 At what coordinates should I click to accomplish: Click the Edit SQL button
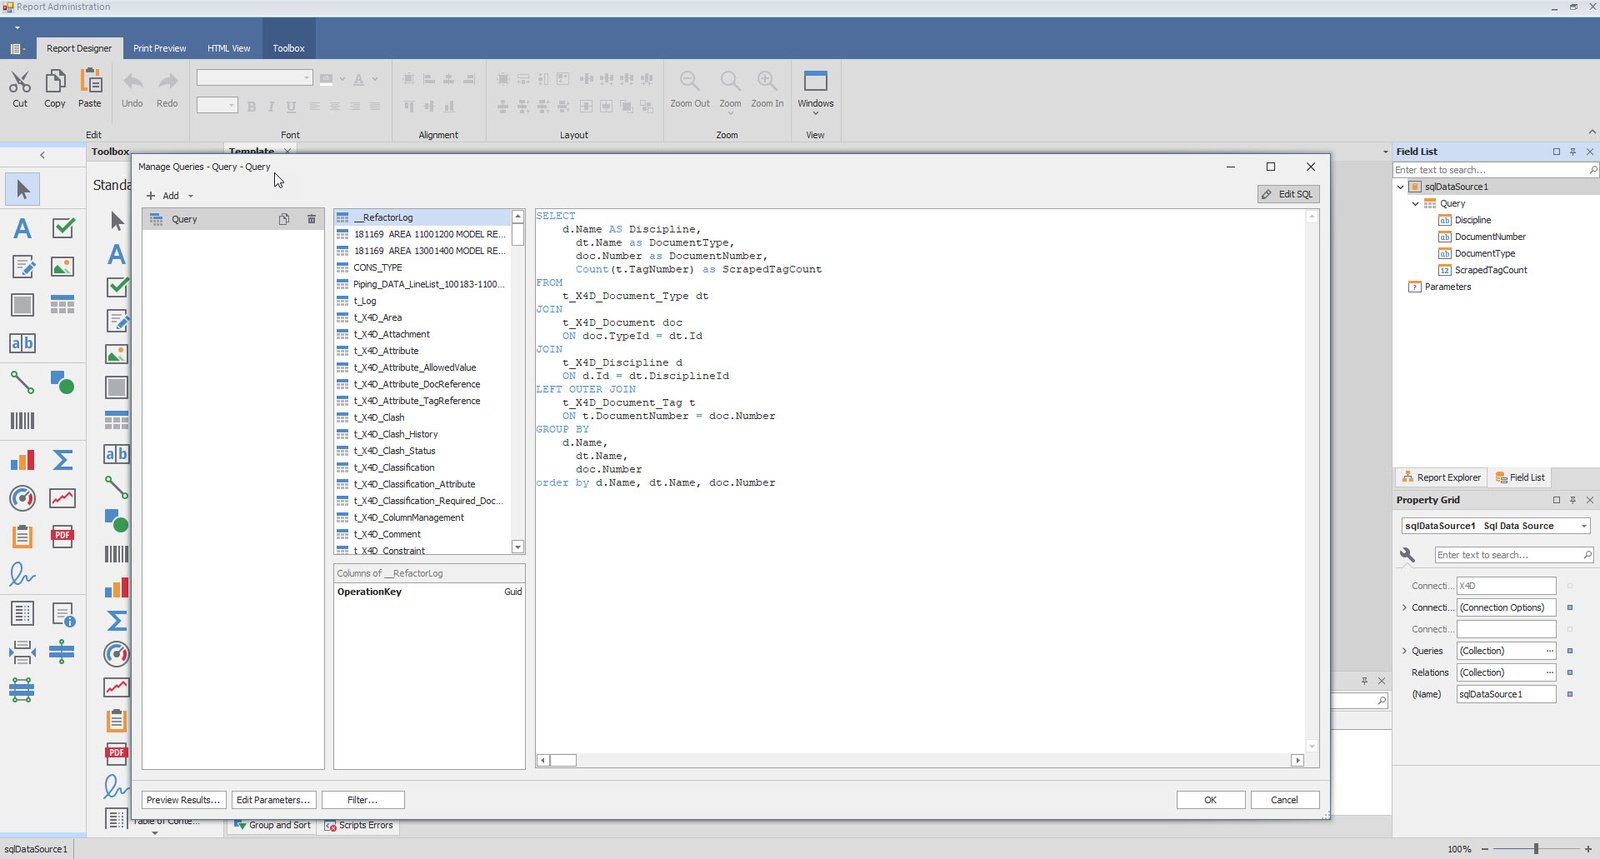[x=1287, y=194]
